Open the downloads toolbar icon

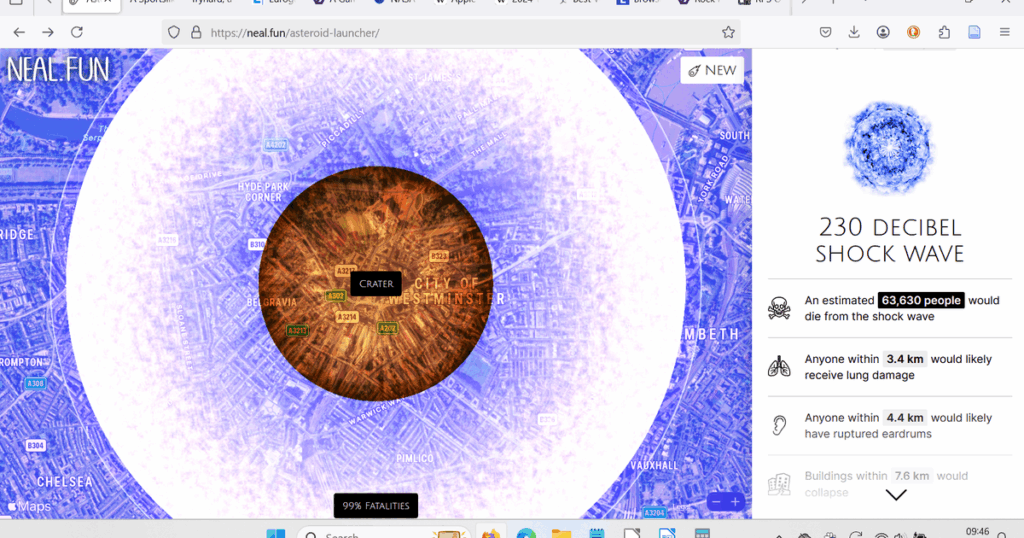coord(854,32)
